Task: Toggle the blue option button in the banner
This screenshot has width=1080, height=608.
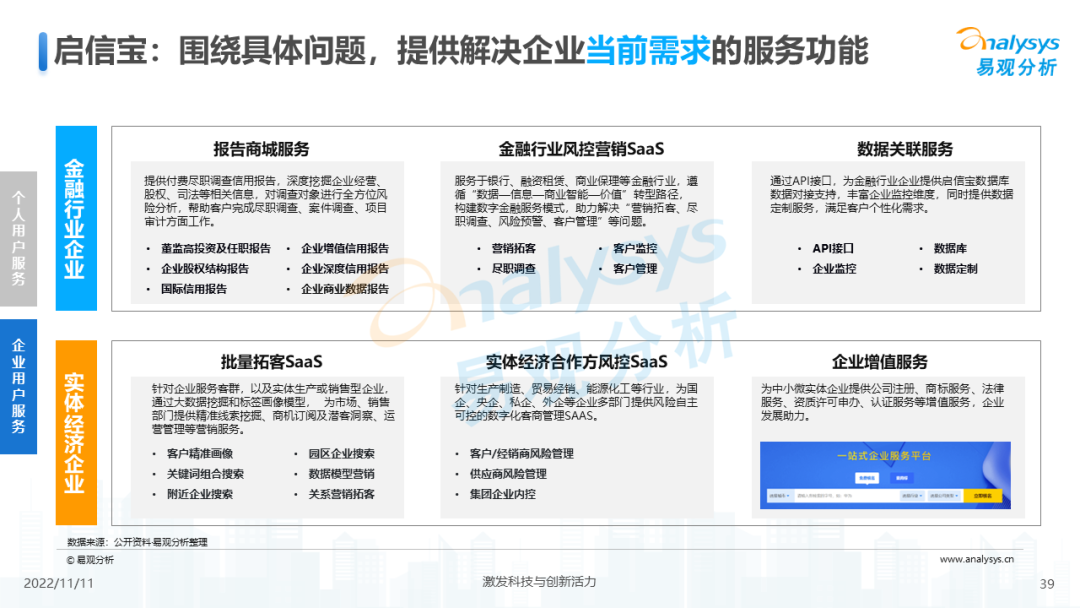Action: tap(901, 477)
